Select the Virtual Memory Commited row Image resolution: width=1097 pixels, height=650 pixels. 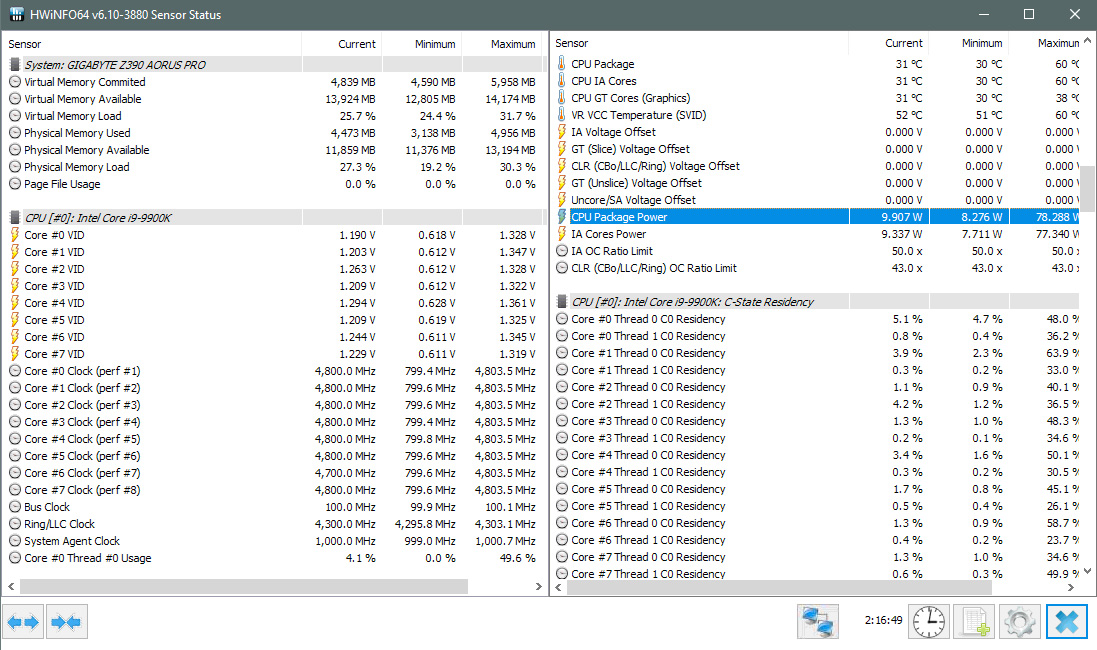tap(273, 82)
